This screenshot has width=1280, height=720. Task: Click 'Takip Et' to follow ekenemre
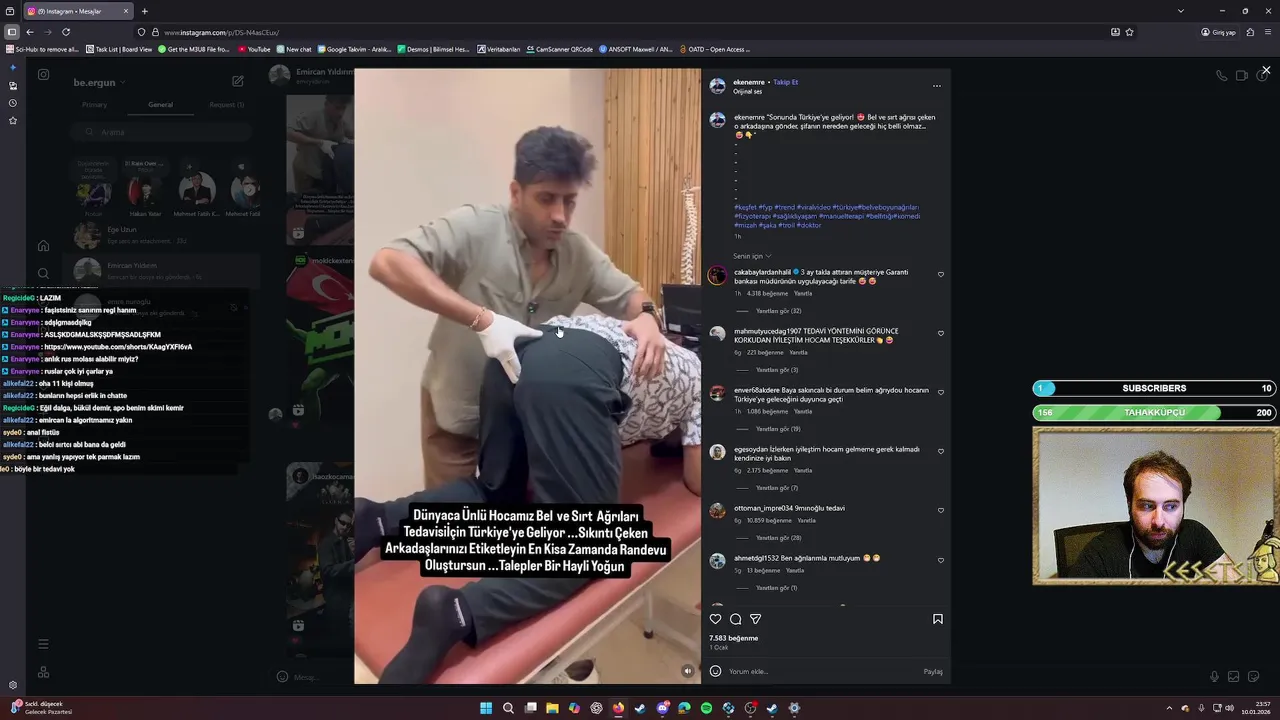click(785, 82)
